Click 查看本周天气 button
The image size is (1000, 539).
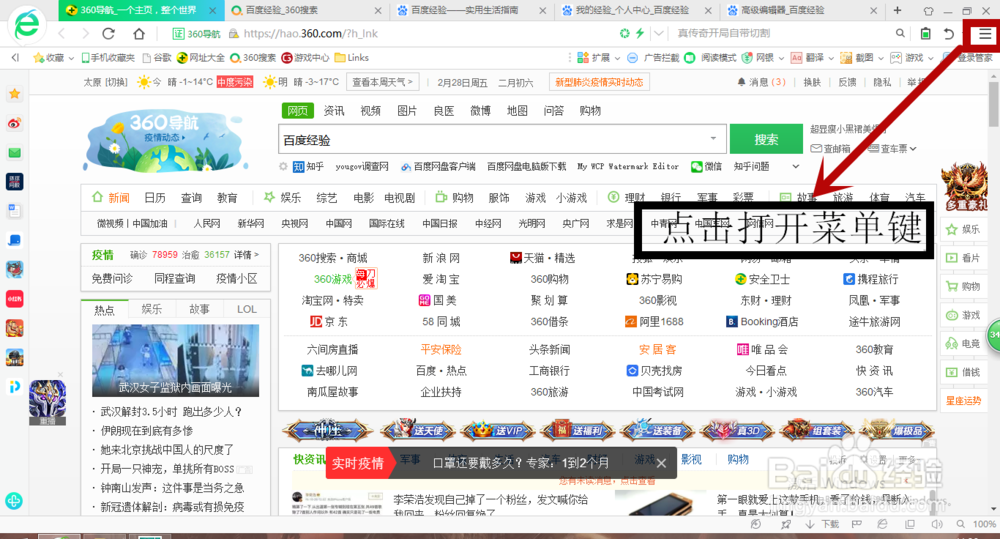tap(383, 82)
